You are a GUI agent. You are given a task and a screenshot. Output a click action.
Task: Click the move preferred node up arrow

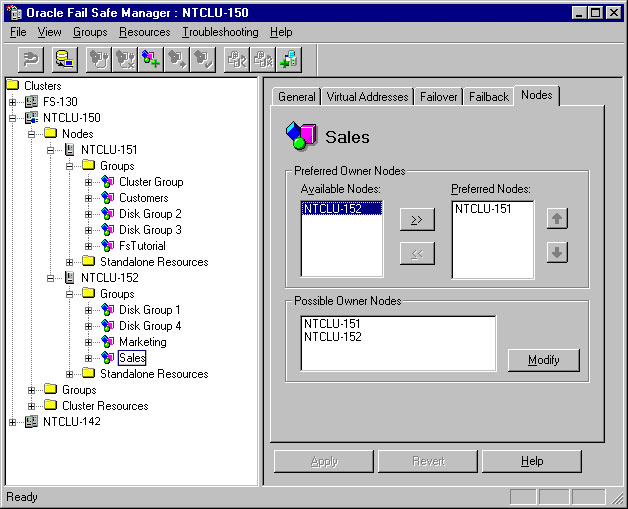click(x=557, y=219)
